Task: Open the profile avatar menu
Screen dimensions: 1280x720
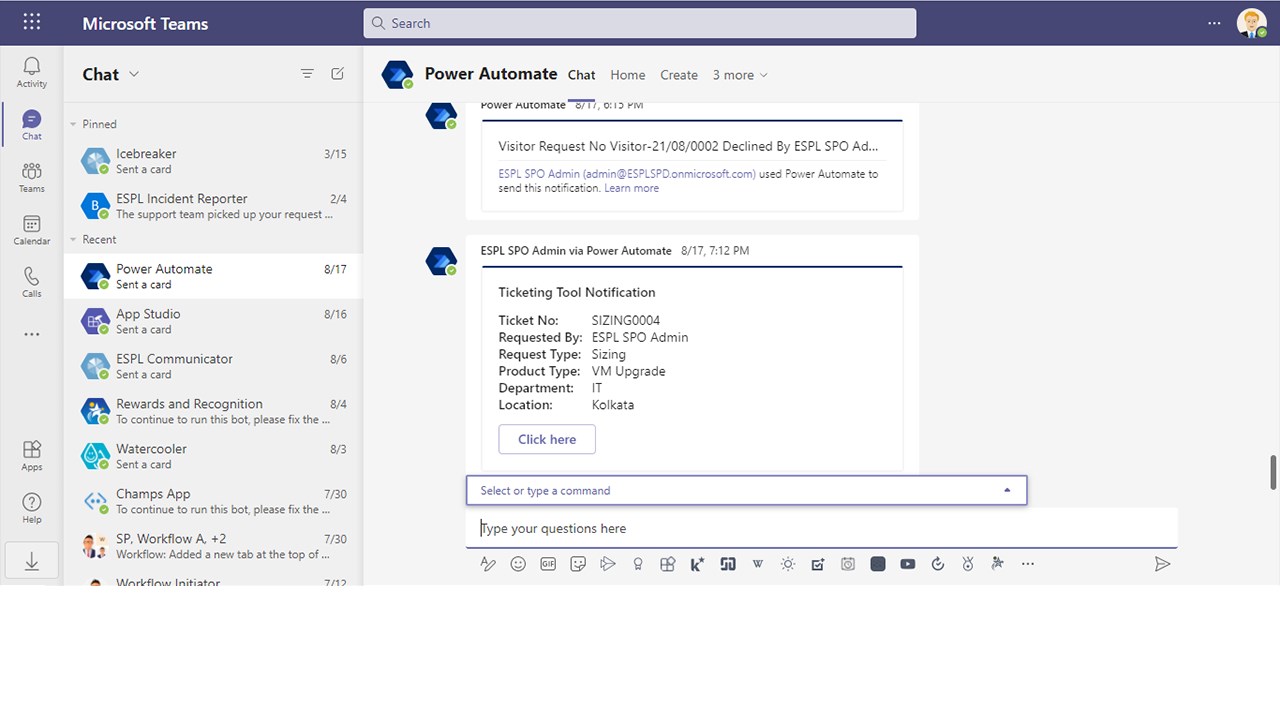Action: [x=1252, y=23]
